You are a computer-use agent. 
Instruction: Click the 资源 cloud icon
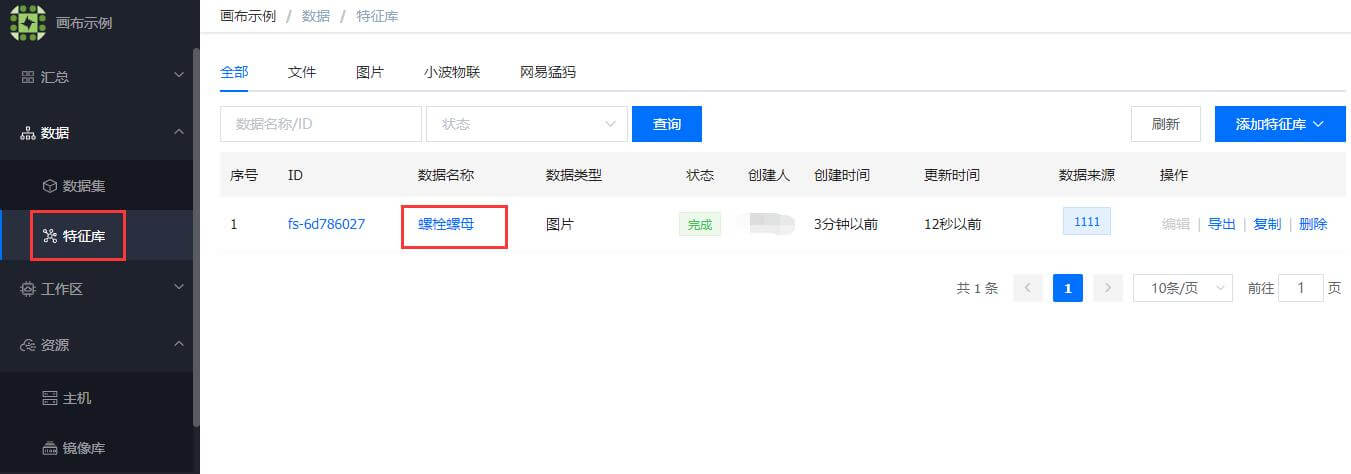pyautogui.click(x=27, y=345)
